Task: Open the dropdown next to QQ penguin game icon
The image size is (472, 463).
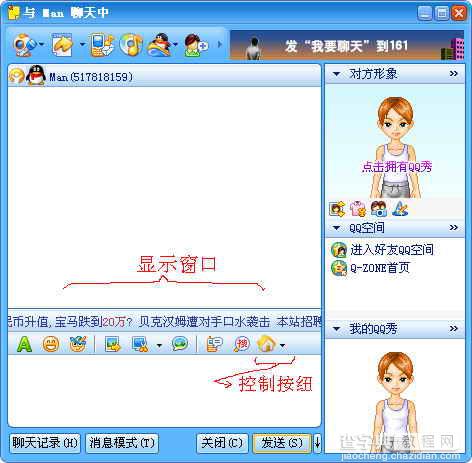Action: pos(176,44)
